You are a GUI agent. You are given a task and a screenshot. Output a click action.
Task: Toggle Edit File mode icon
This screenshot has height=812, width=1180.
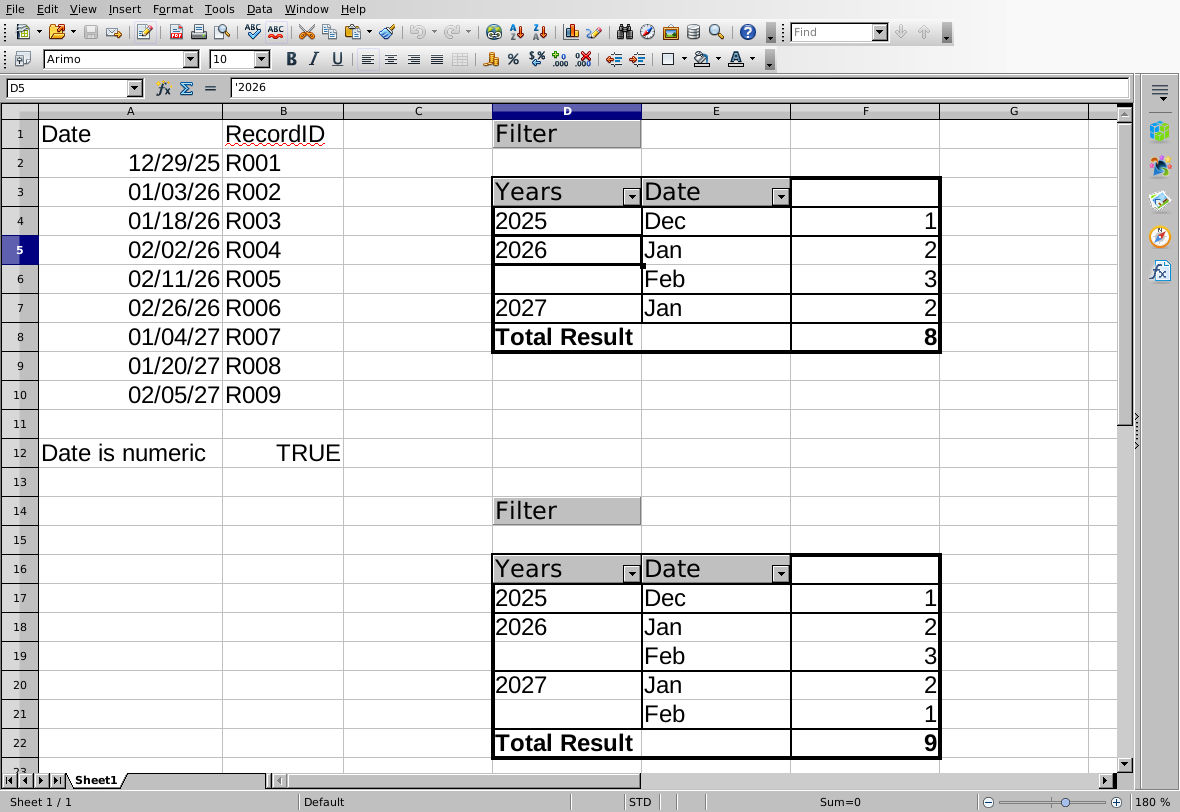pos(144,32)
